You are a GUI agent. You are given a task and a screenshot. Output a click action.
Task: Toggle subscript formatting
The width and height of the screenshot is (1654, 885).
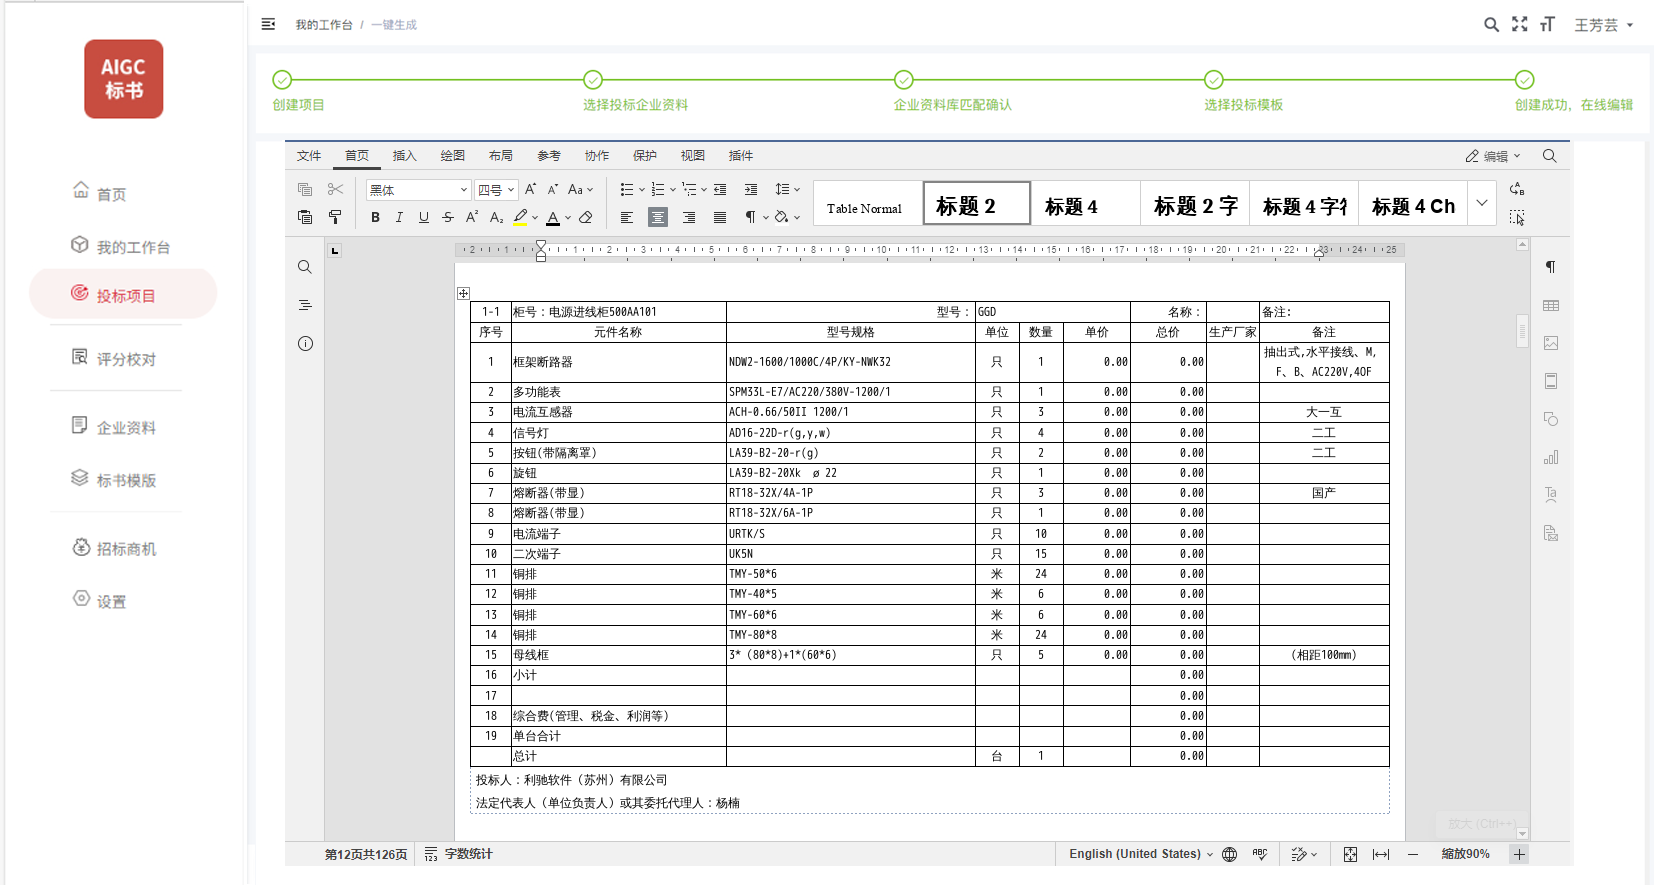pyautogui.click(x=496, y=217)
